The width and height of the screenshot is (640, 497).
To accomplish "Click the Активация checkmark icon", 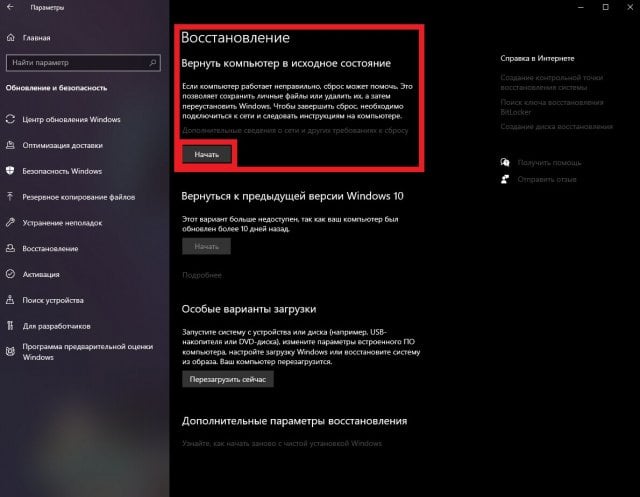I will pyautogui.click(x=10, y=274).
